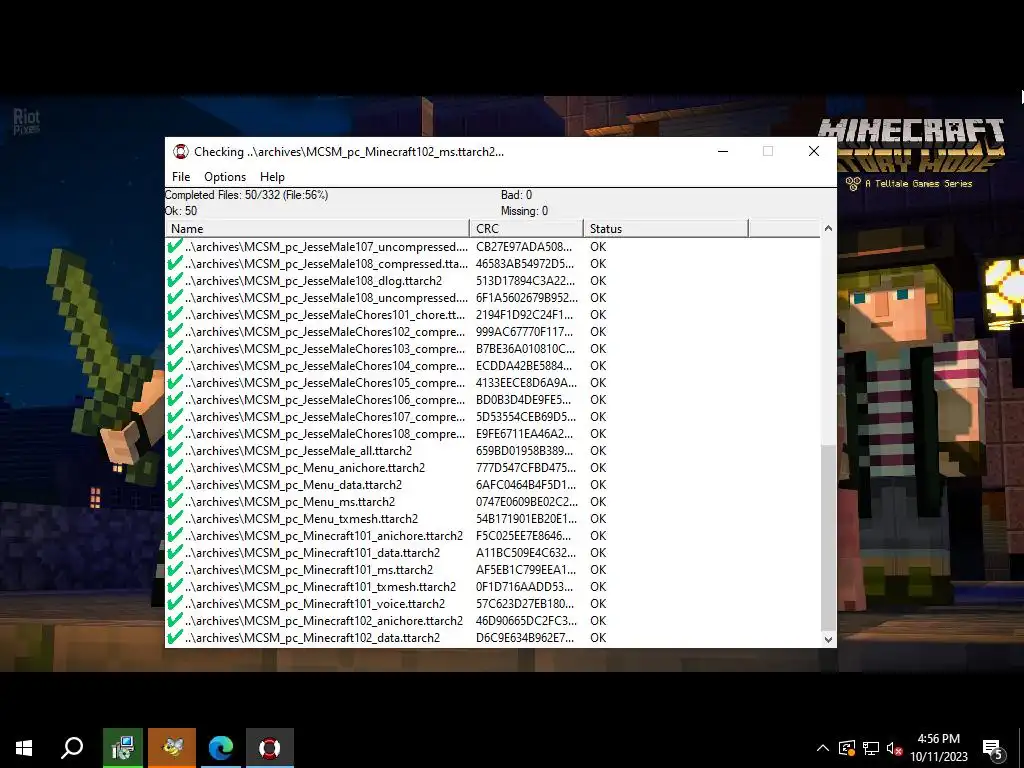The height and width of the screenshot is (768, 1024).
Task: Click the vertical scrollbar thumb
Action: pyautogui.click(x=828, y=538)
